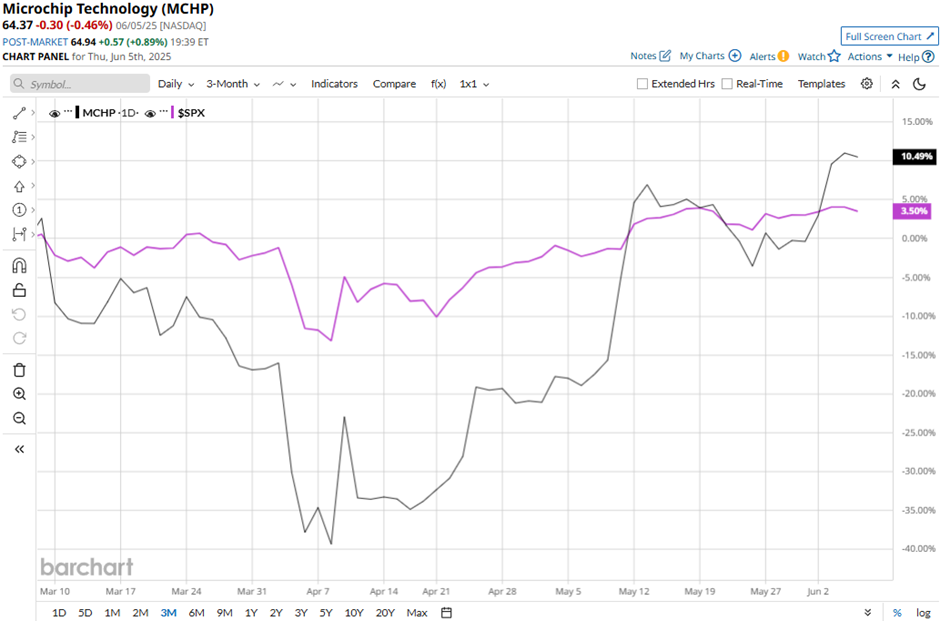Select the 5D time range
This screenshot has width=940, height=621.
point(85,613)
